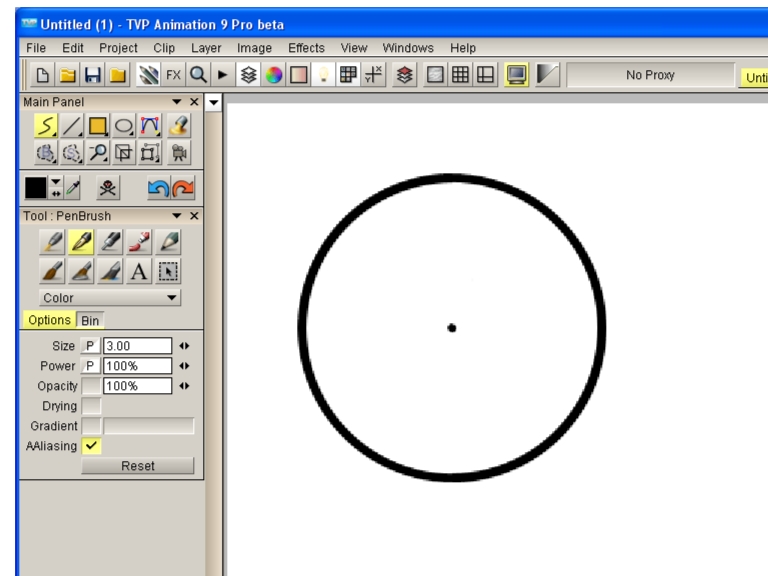Select the transform box tool
This screenshot has width=768, height=576.
point(149,153)
